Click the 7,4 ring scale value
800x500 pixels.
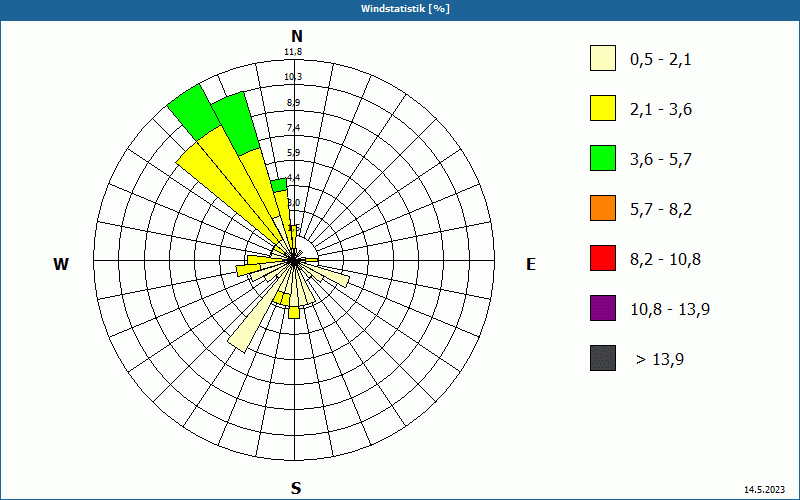(x=293, y=128)
